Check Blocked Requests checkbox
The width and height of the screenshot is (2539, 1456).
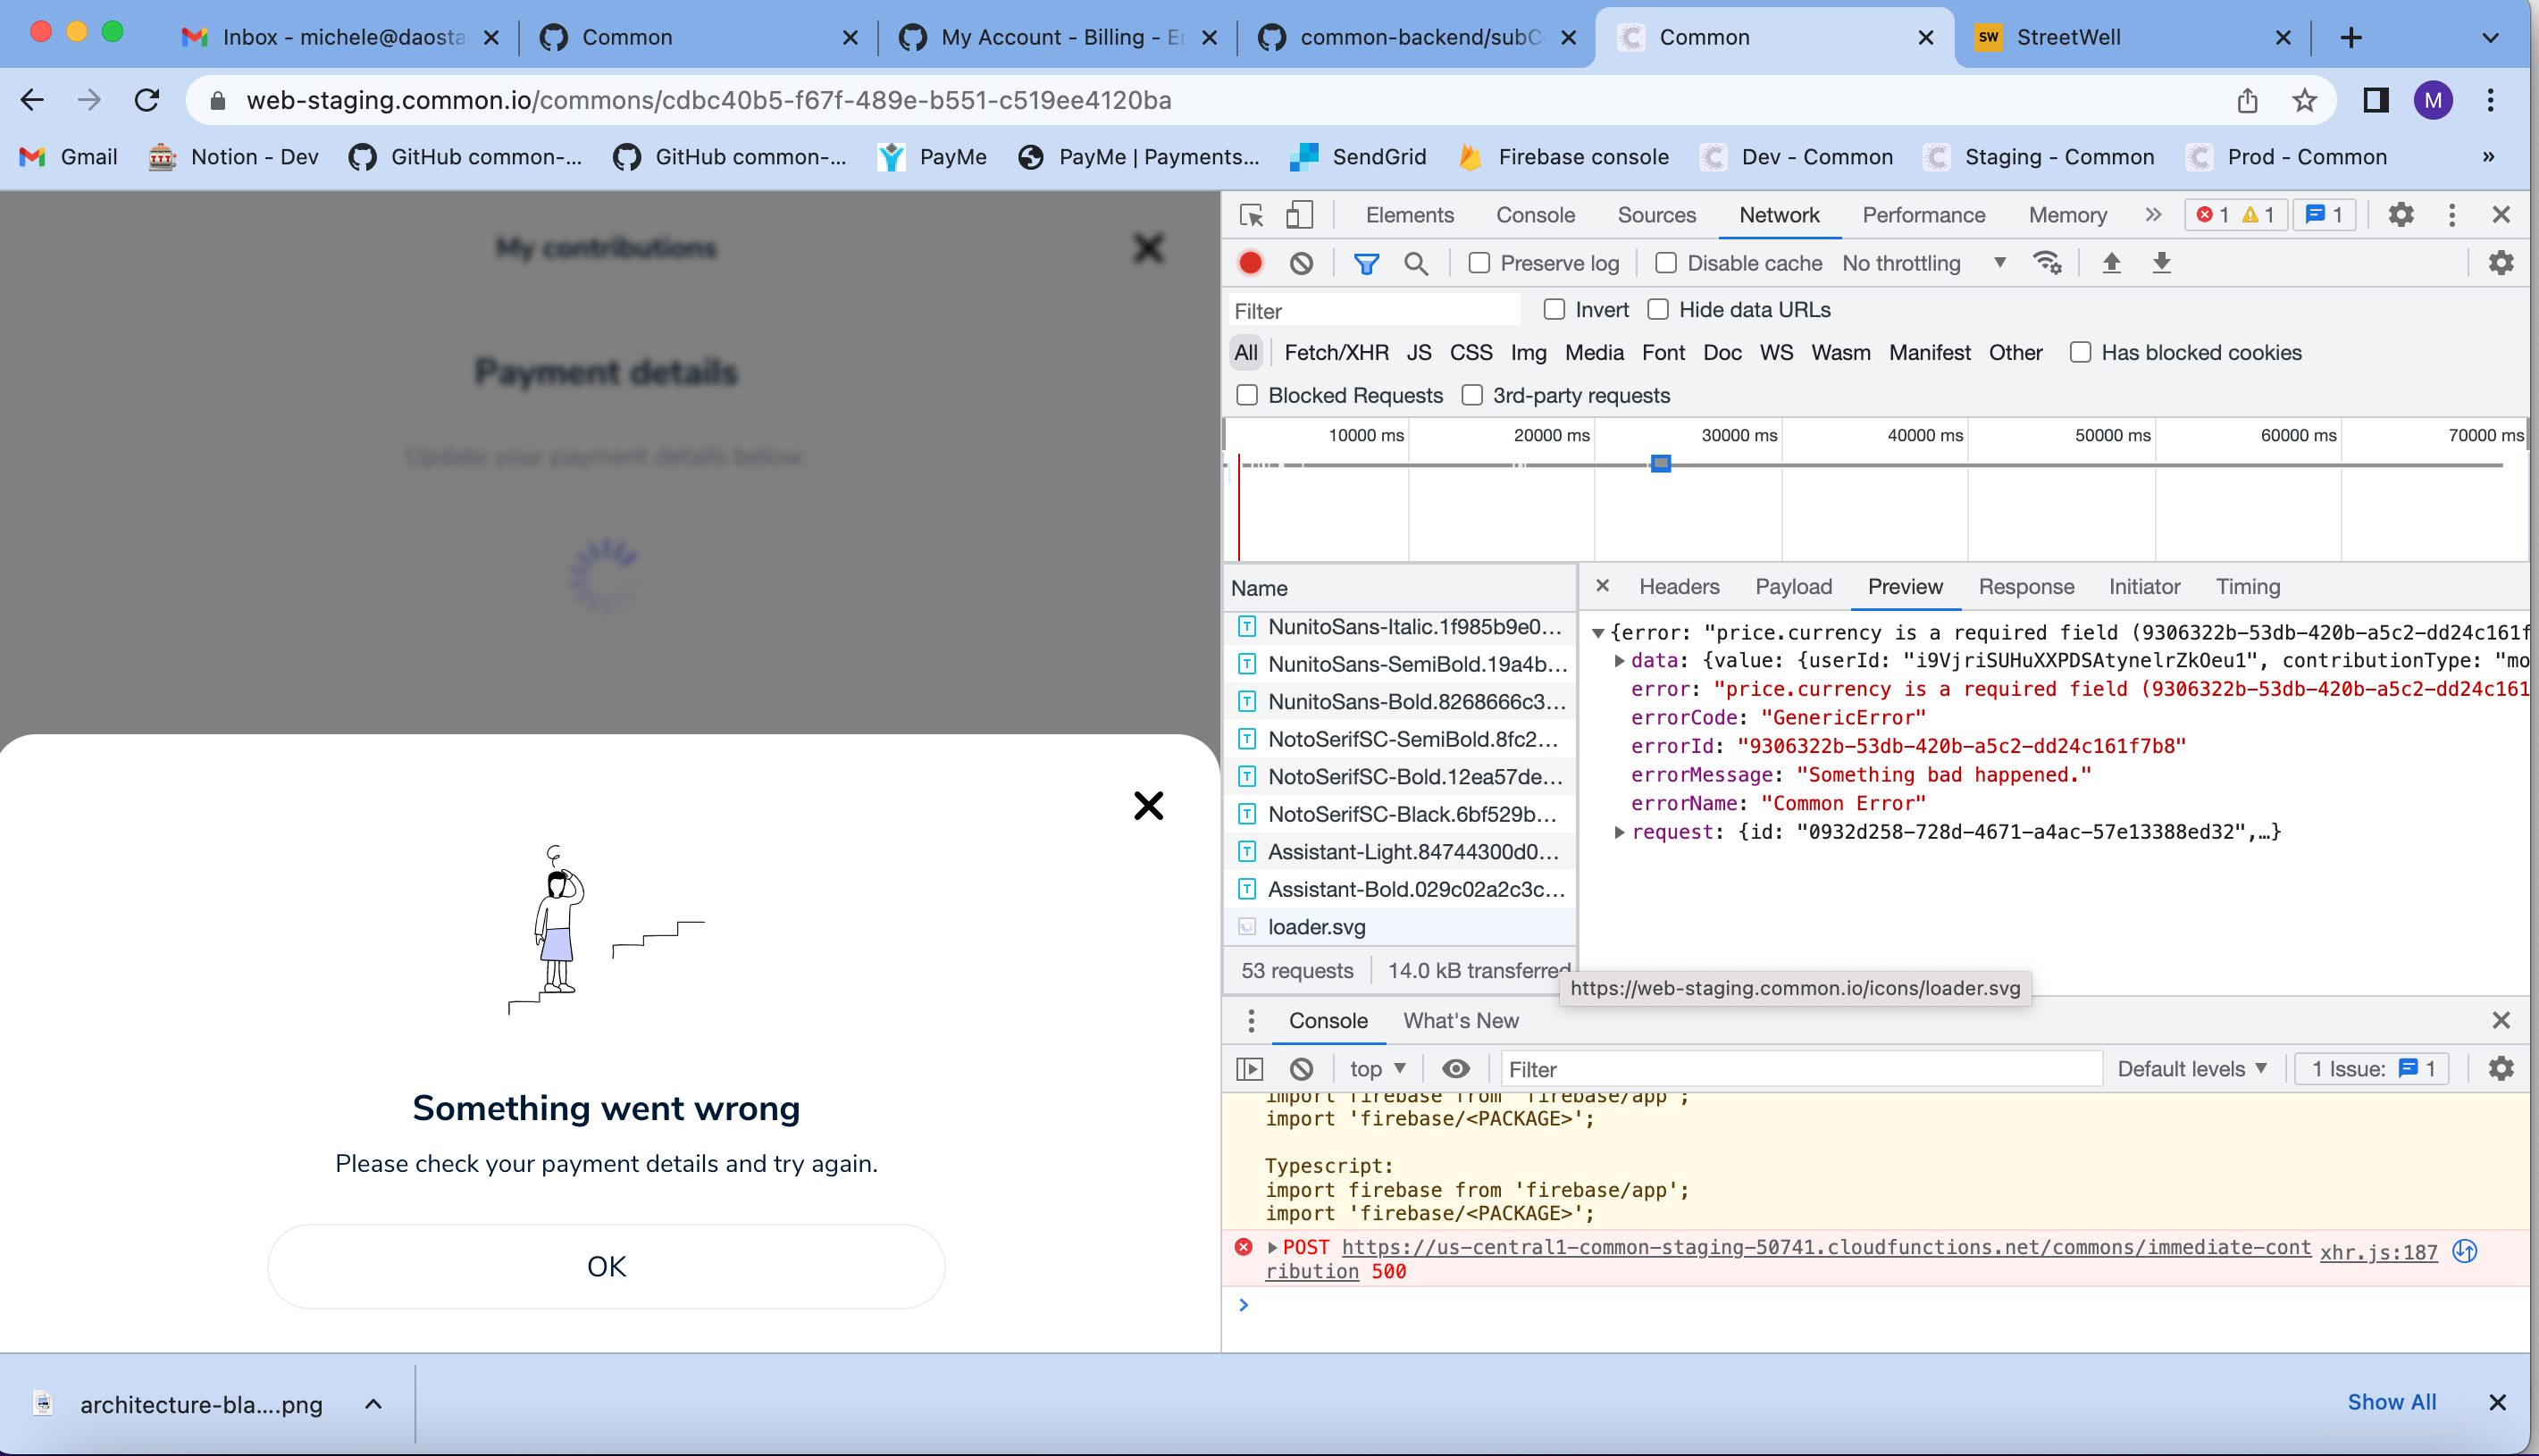1247,396
